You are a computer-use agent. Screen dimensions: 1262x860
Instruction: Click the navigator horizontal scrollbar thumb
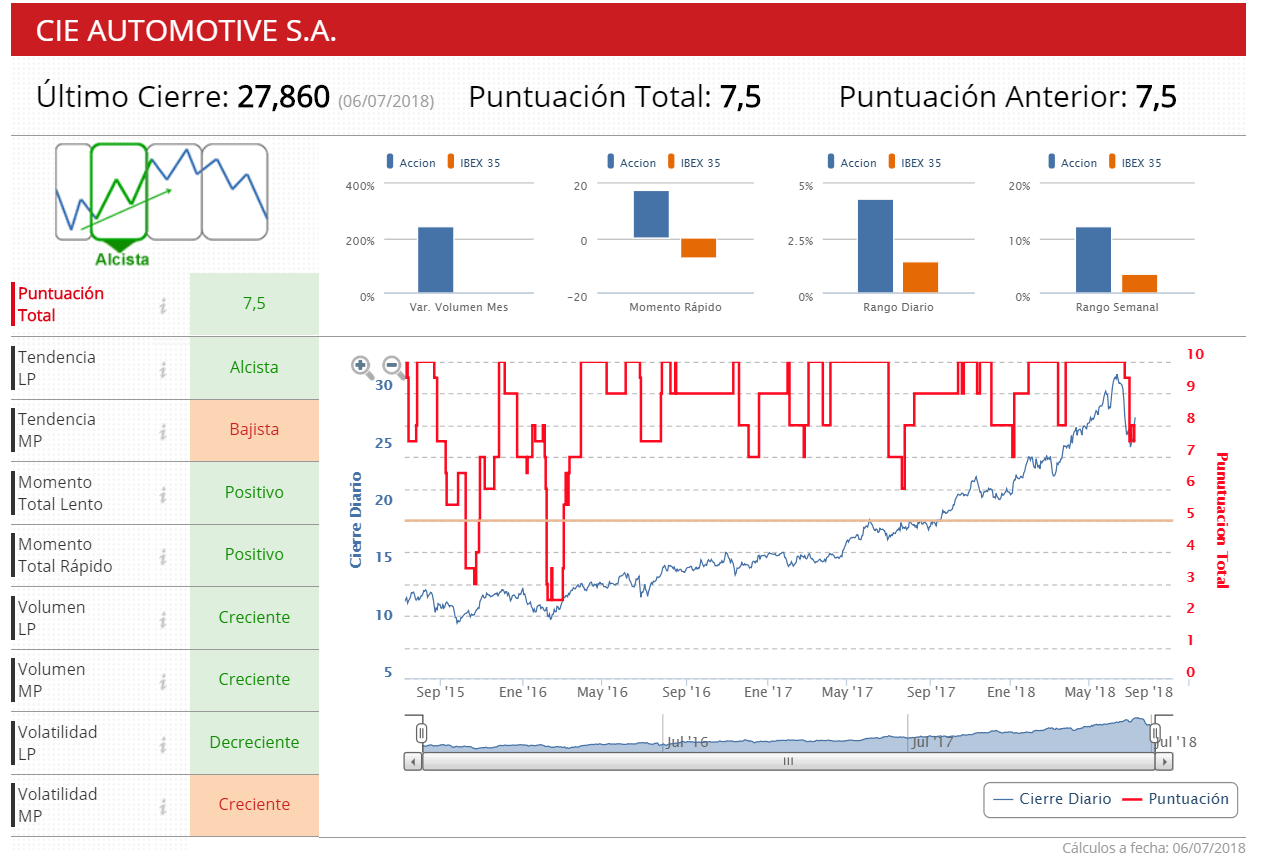pos(788,761)
